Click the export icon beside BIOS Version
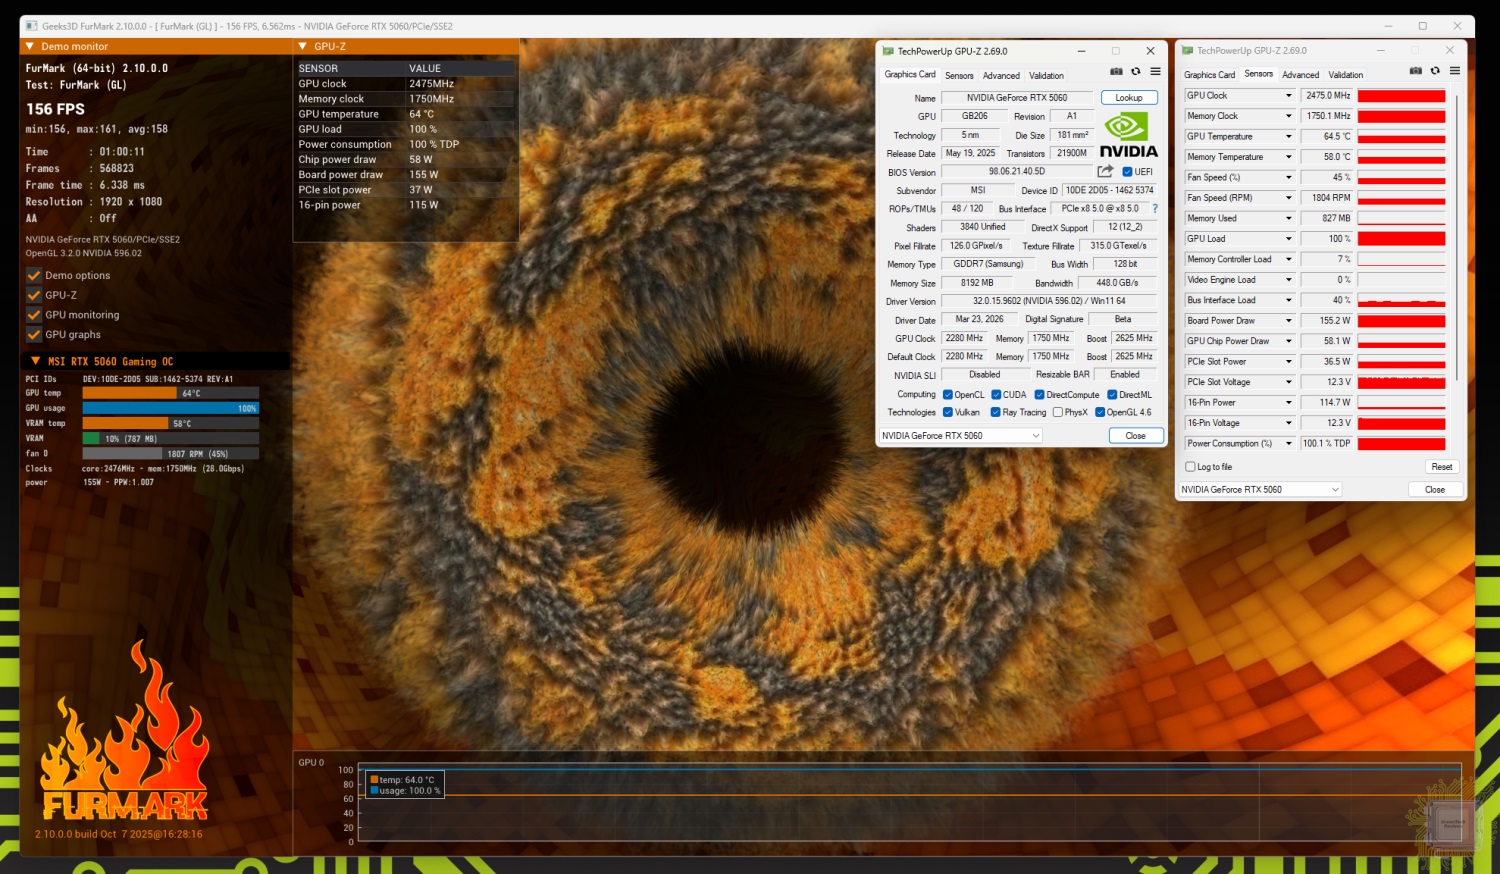Image resolution: width=1500 pixels, height=874 pixels. (x=1105, y=172)
